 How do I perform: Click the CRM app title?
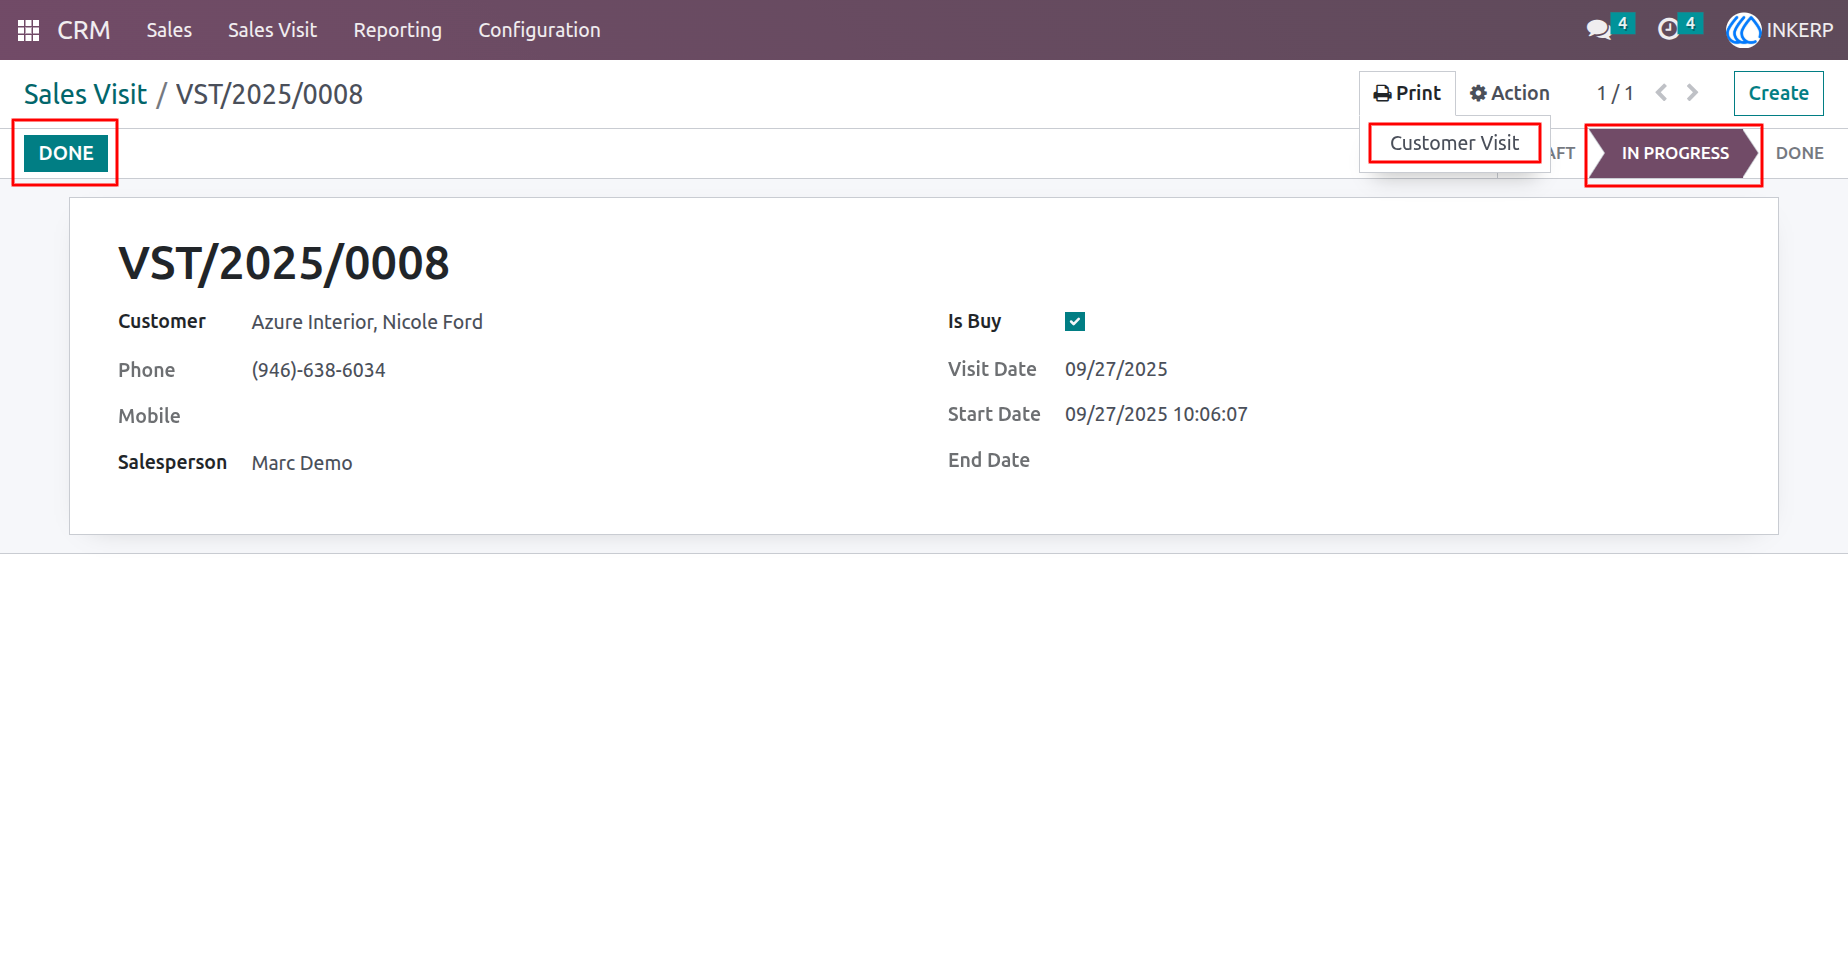pos(84,30)
